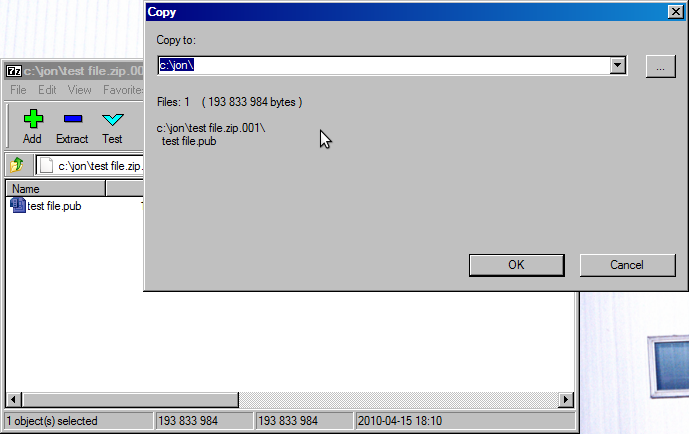
Task: Close the Copy dialog
Action: click(x=675, y=12)
